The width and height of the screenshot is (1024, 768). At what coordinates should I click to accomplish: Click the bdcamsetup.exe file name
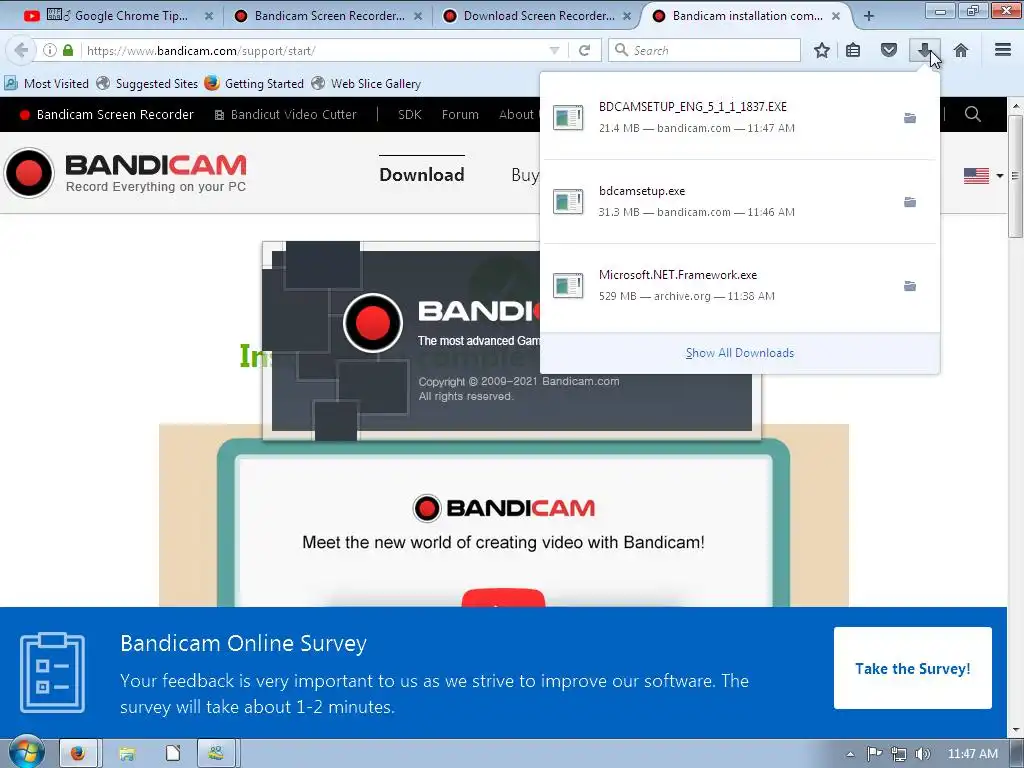[642, 191]
